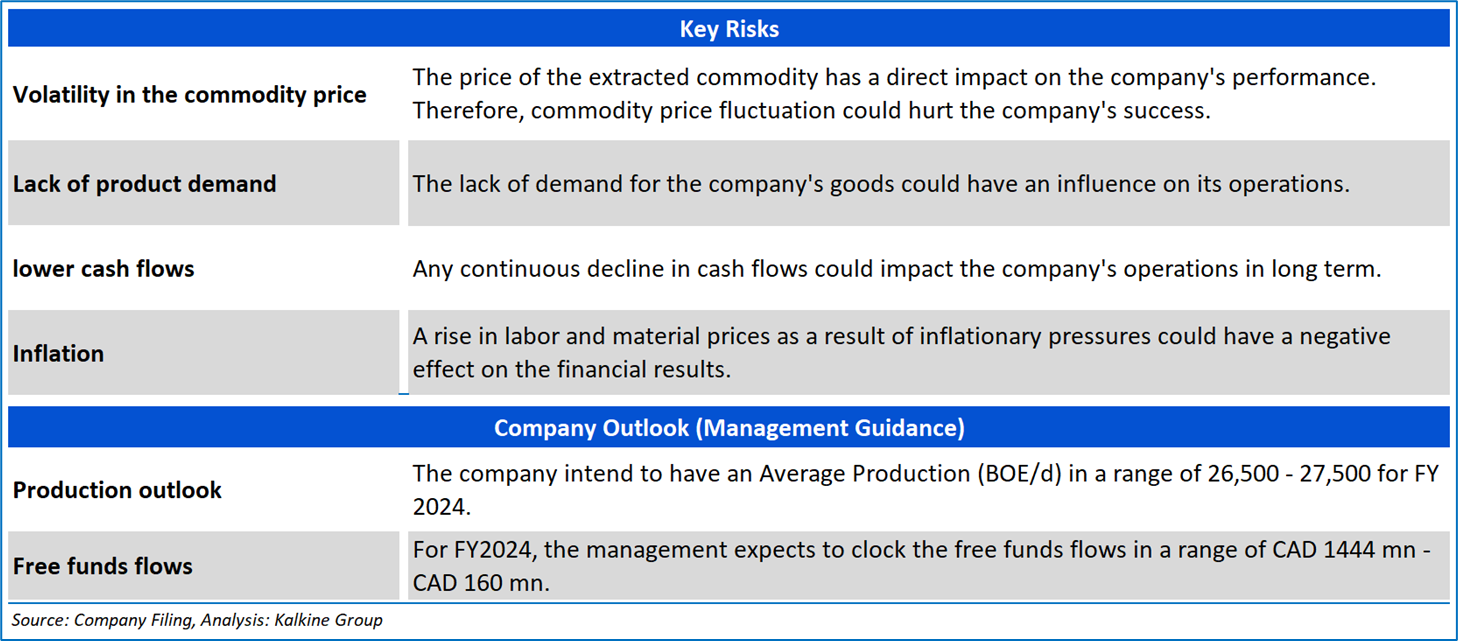
Task: Click the 'effect on the financial results' line
Action: tap(571, 369)
